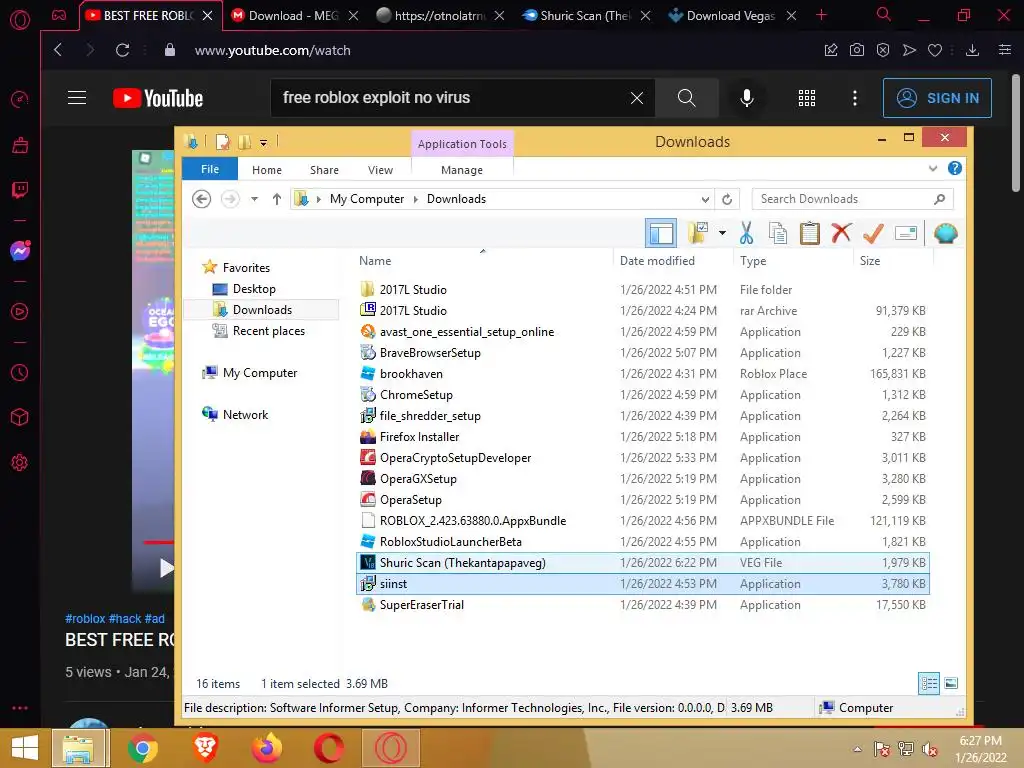Screen dimensions: 1024x768
Task: Toggle the preview pane layout icon
Action: click(661, 233)
